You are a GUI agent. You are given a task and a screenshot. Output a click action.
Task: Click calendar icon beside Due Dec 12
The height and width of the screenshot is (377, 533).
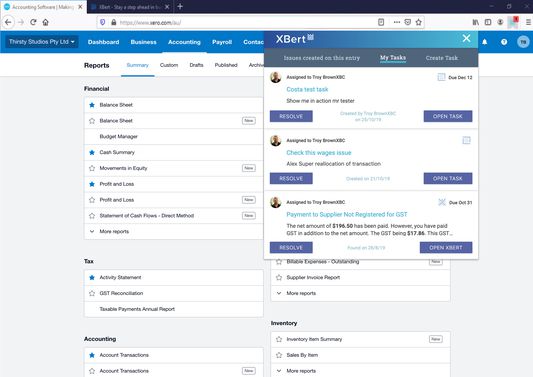441,77
